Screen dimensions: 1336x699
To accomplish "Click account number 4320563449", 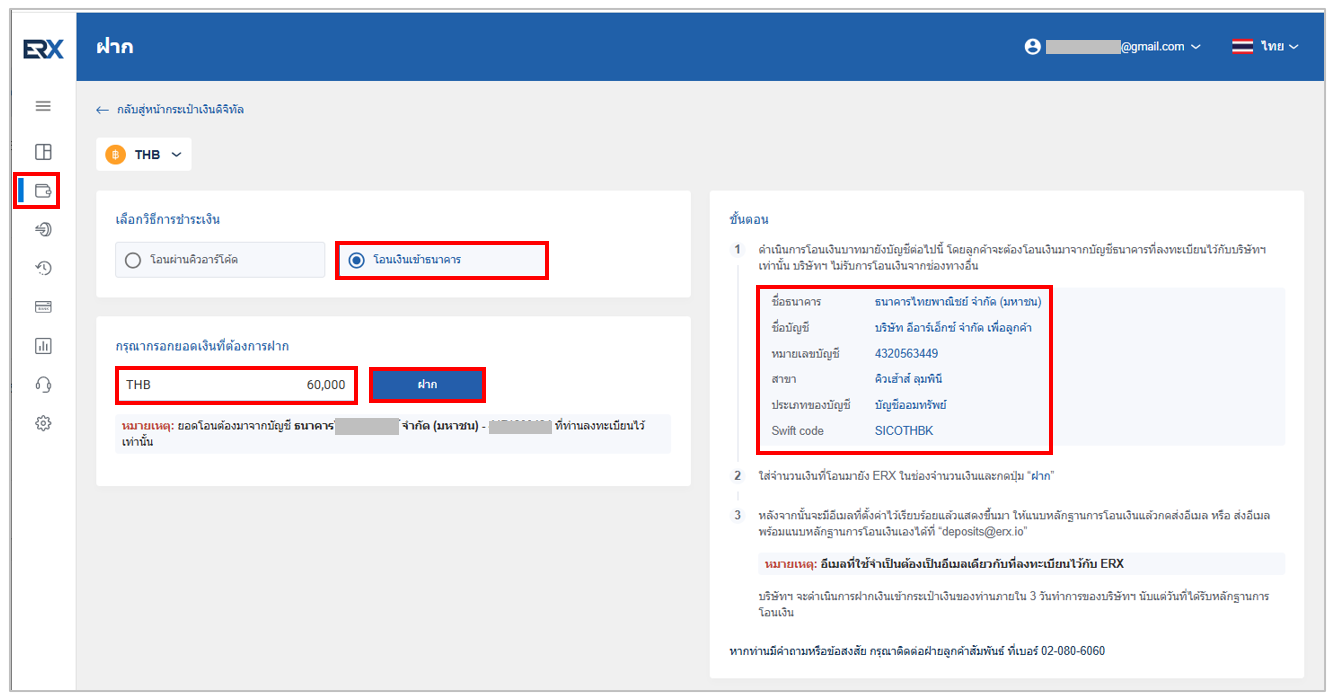I will coord(906,354).
